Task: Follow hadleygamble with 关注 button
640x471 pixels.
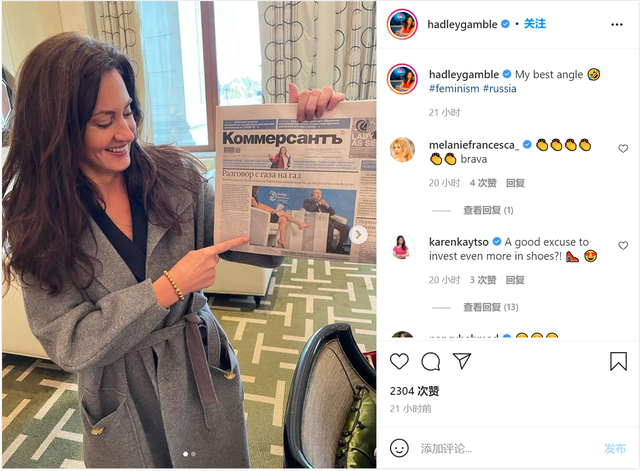Action: pyautogui.click(x=535, y=24)
